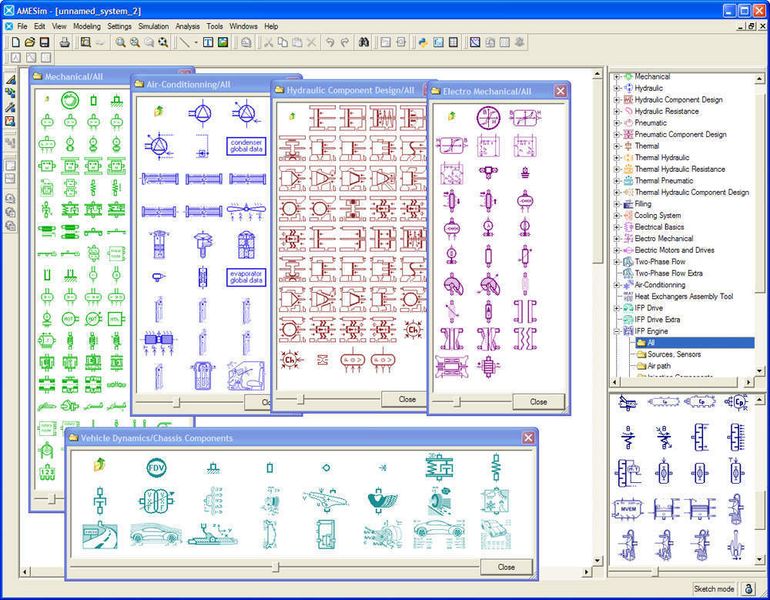Expand the IFP Drive tree node

[x=617, y=308]
